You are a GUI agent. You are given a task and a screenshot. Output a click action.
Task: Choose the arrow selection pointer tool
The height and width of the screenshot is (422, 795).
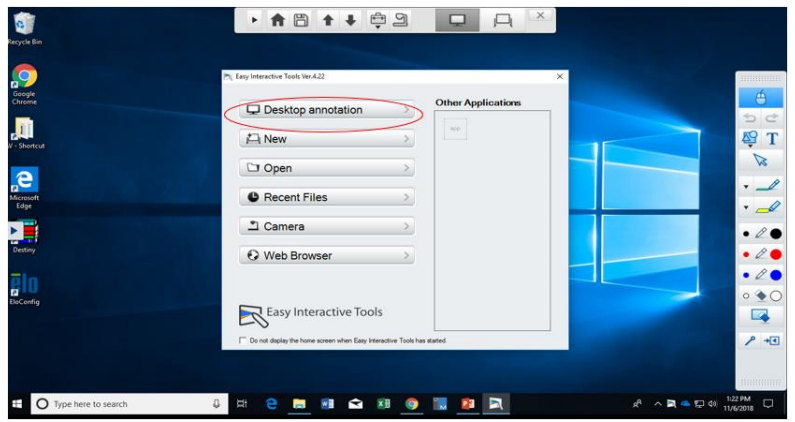[x=760, y=160]
